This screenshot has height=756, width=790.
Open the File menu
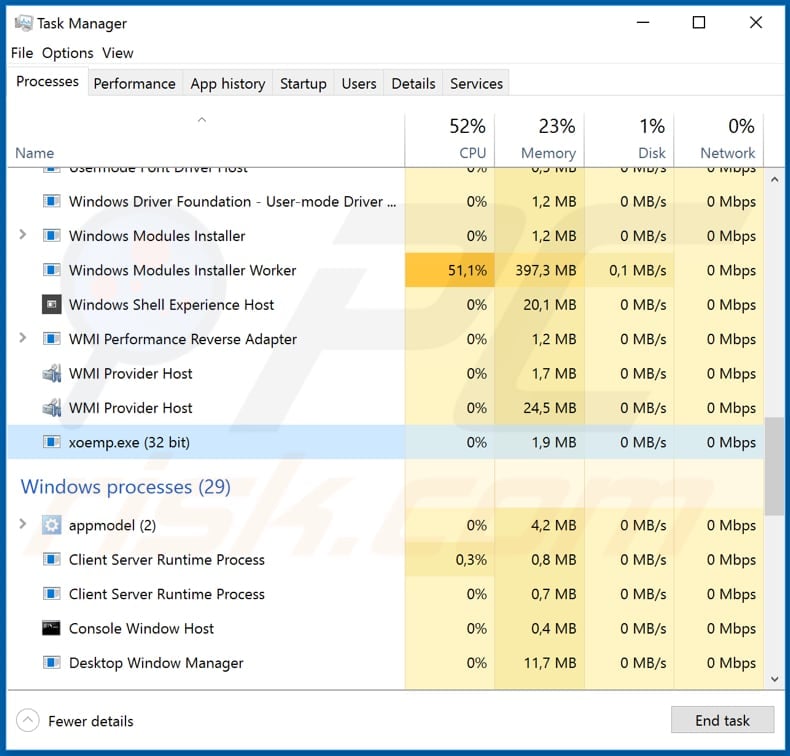[22, 53]
